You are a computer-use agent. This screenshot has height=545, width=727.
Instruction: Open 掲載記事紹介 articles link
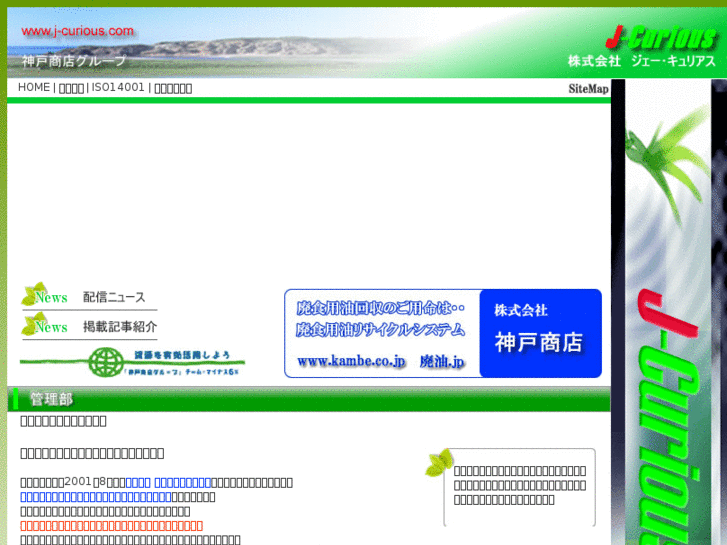(120, 327)
